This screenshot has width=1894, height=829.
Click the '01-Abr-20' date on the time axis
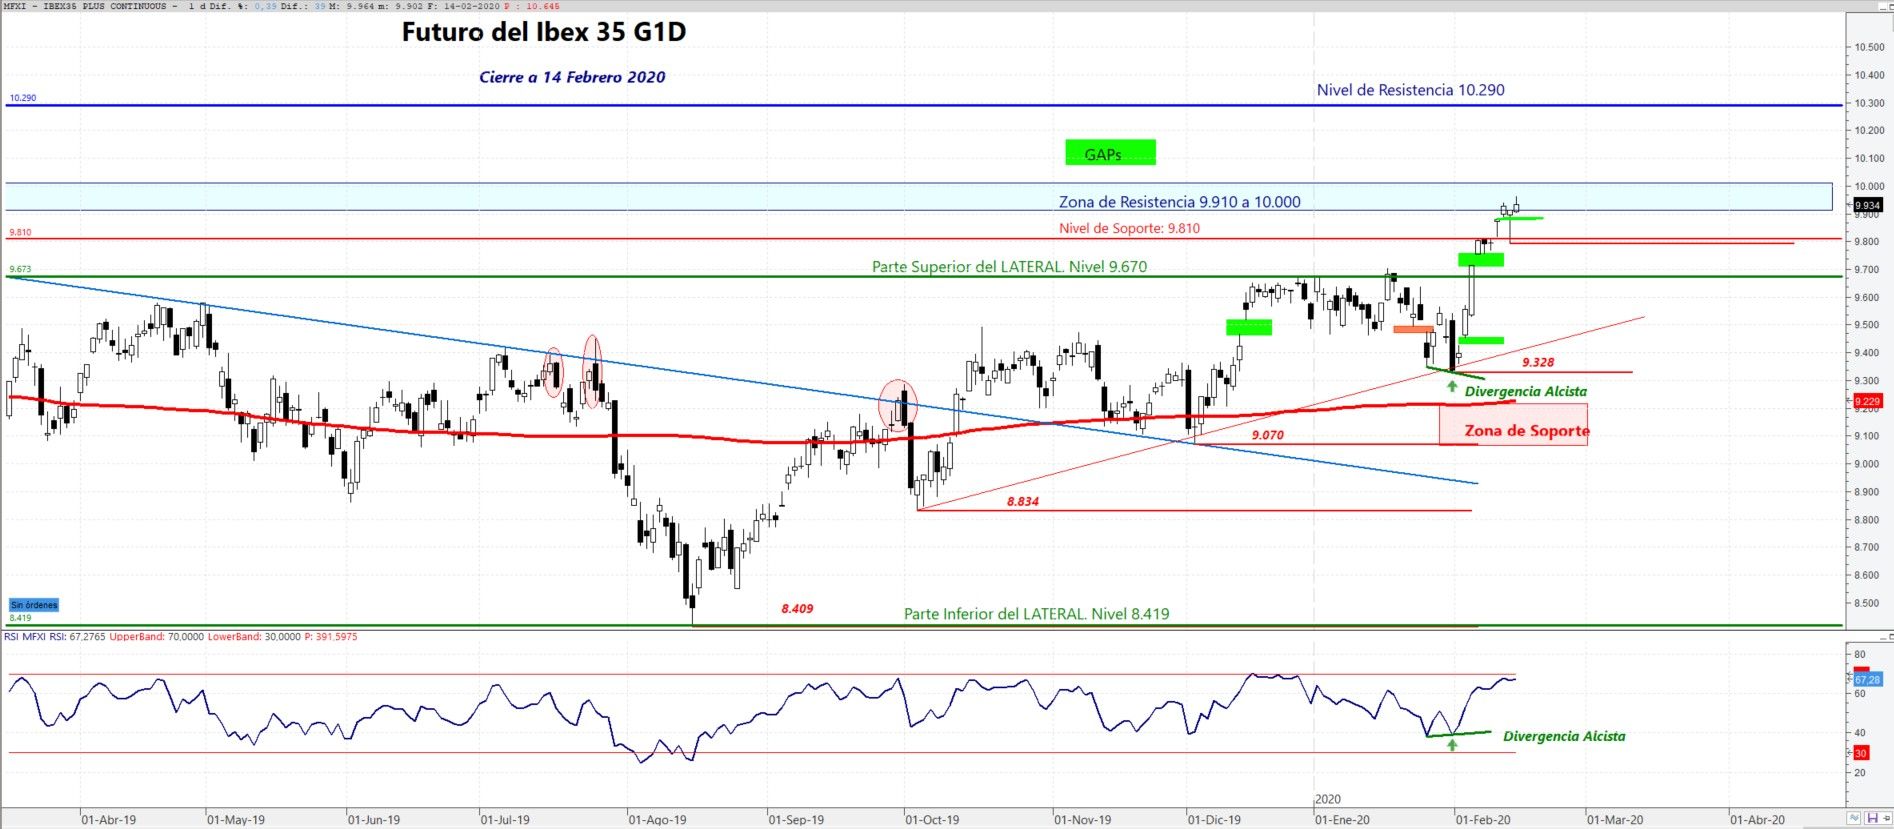(1758, 820)
